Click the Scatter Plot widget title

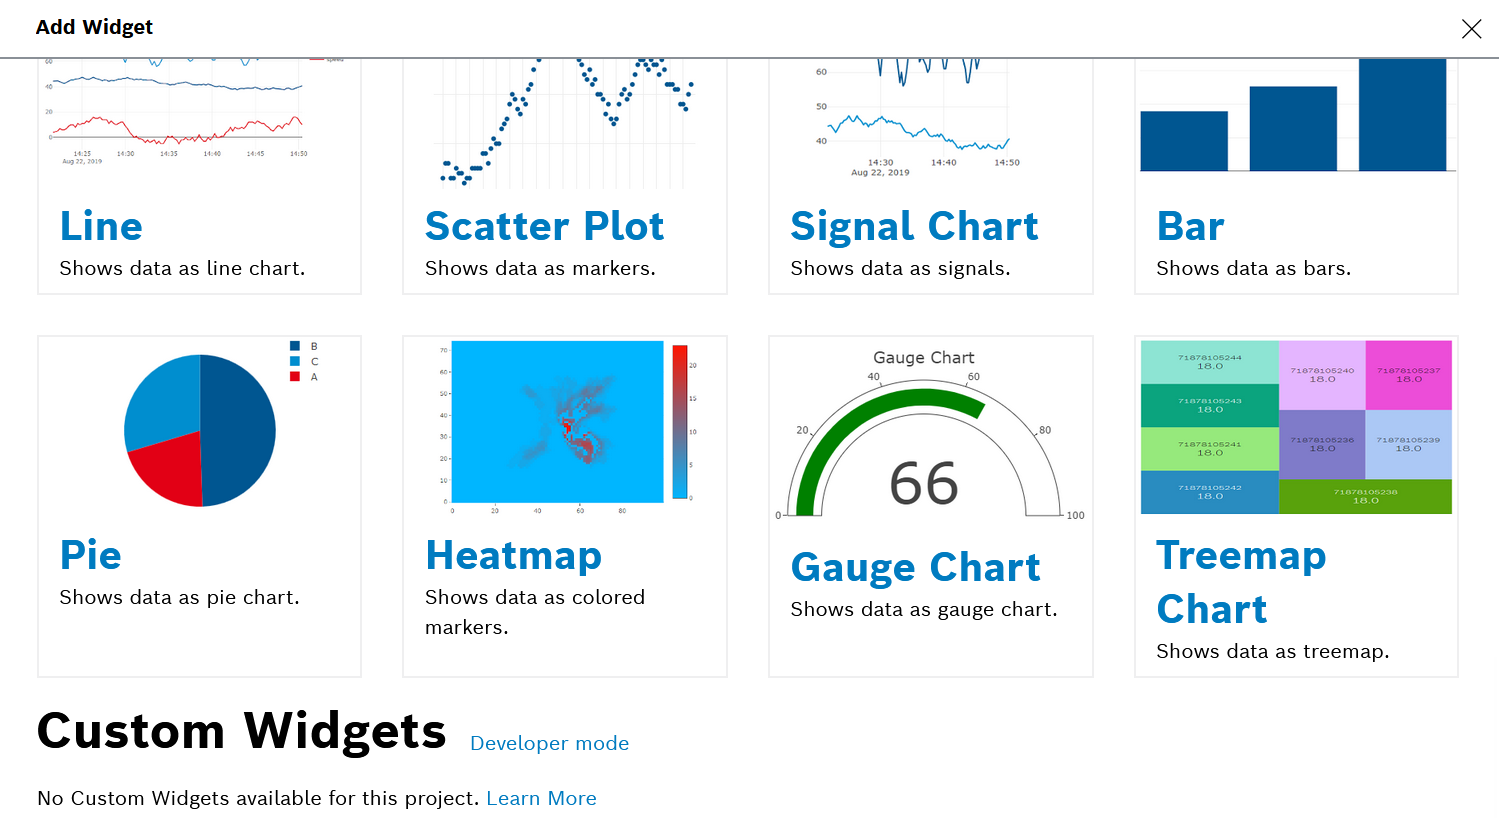coord(544,226)
